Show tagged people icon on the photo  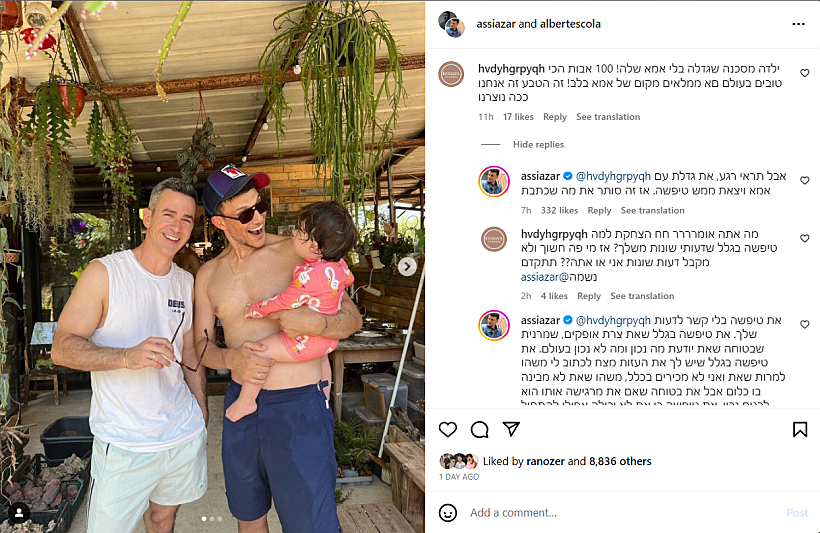[x=19, y=513]
